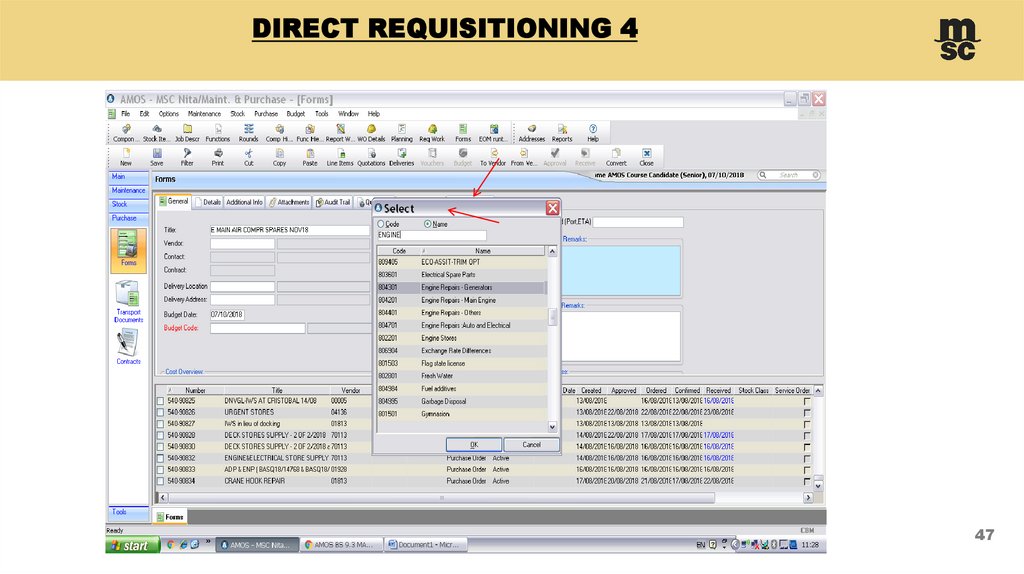Viewport: 1024px width, 574px height.
Task: Collapse the Purchase sidebar section
Action: 128,218
